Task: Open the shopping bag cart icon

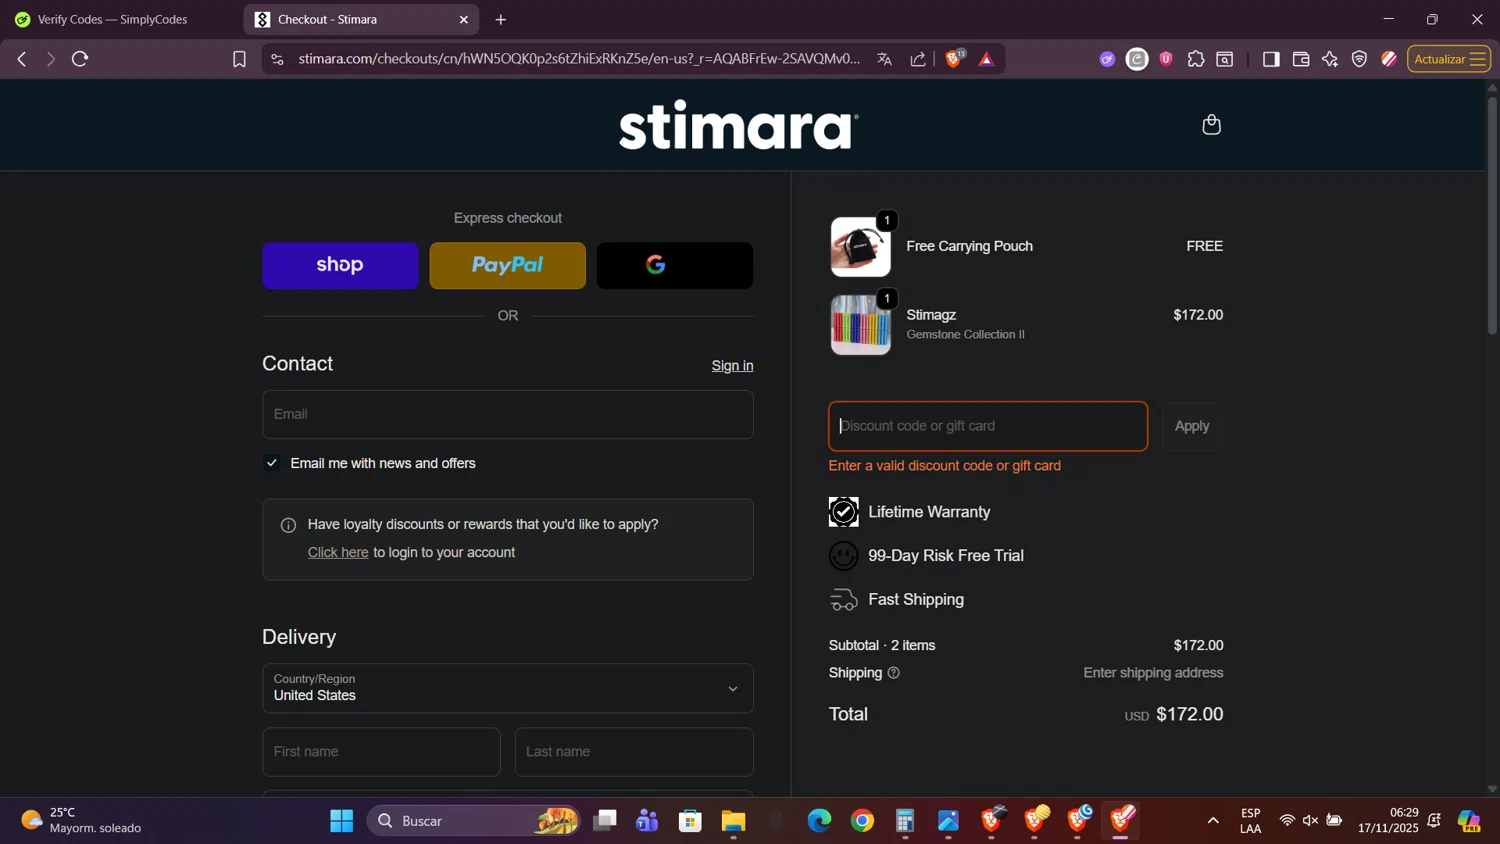Action: click(x=1211, y=124)
